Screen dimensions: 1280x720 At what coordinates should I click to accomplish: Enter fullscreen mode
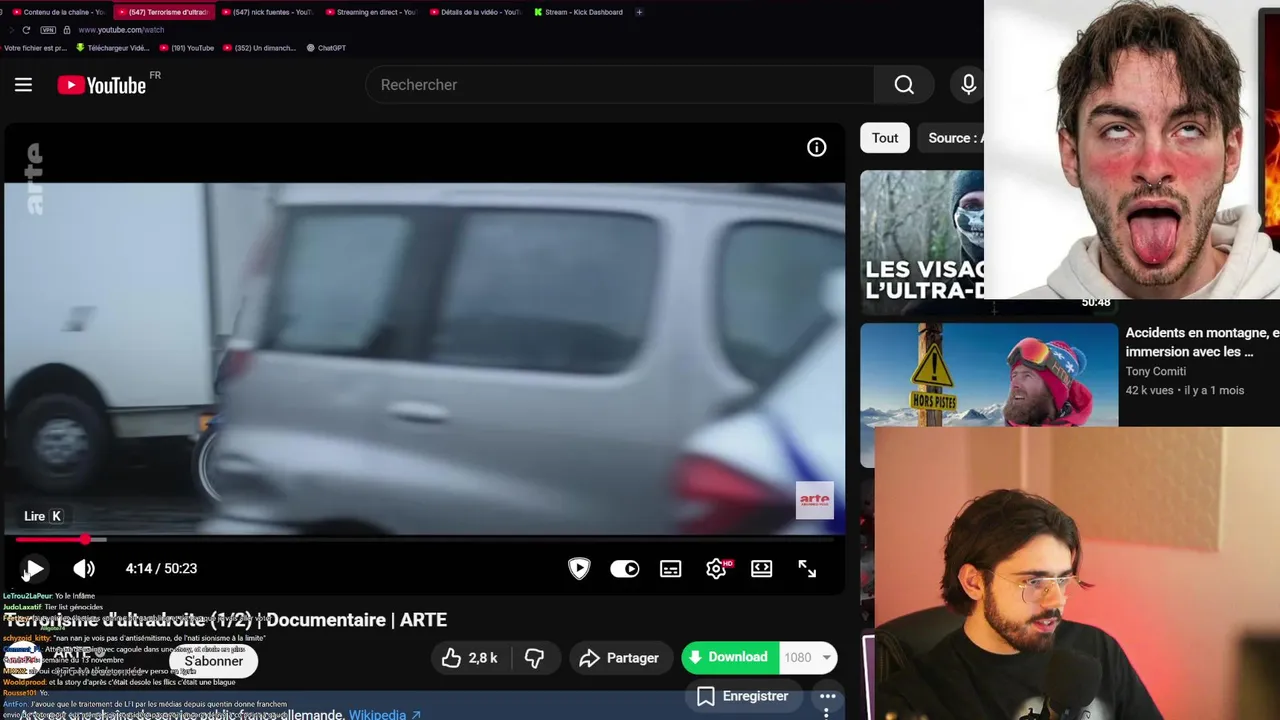pos(807,569)
